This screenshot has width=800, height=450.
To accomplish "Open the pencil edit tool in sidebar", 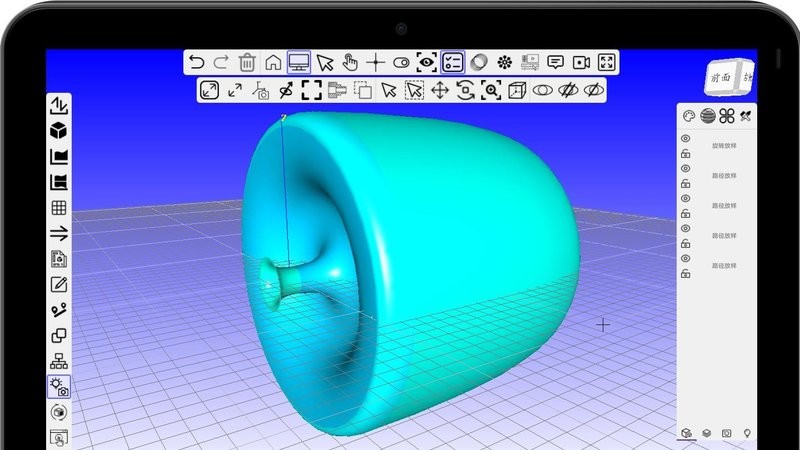I will [x=59, y=284].
